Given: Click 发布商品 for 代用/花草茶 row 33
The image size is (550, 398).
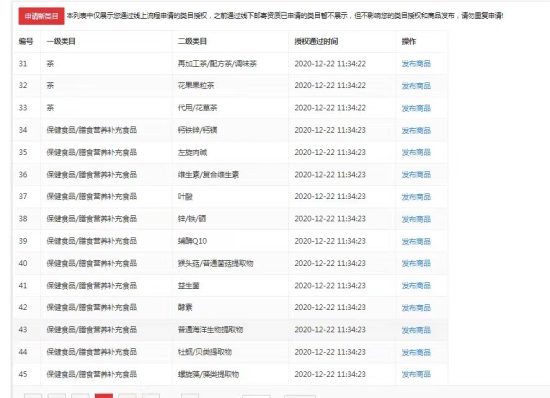Looking at the screenshot, I should pyautogui.click(x=416, y=108).
